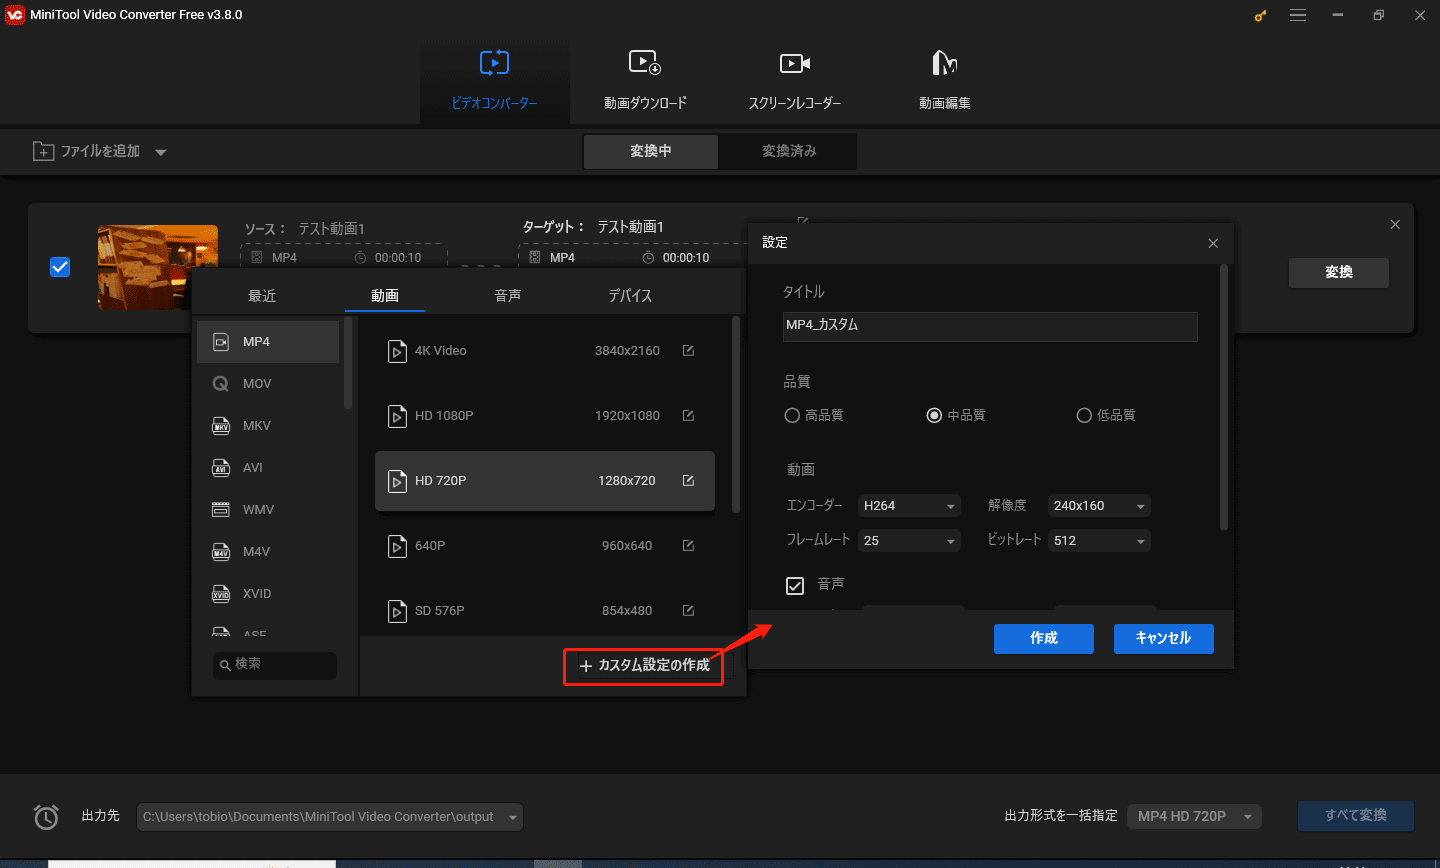1440x868 pixels.
Task: Click the key registration icon in title bar
Action: (1260, 15)
